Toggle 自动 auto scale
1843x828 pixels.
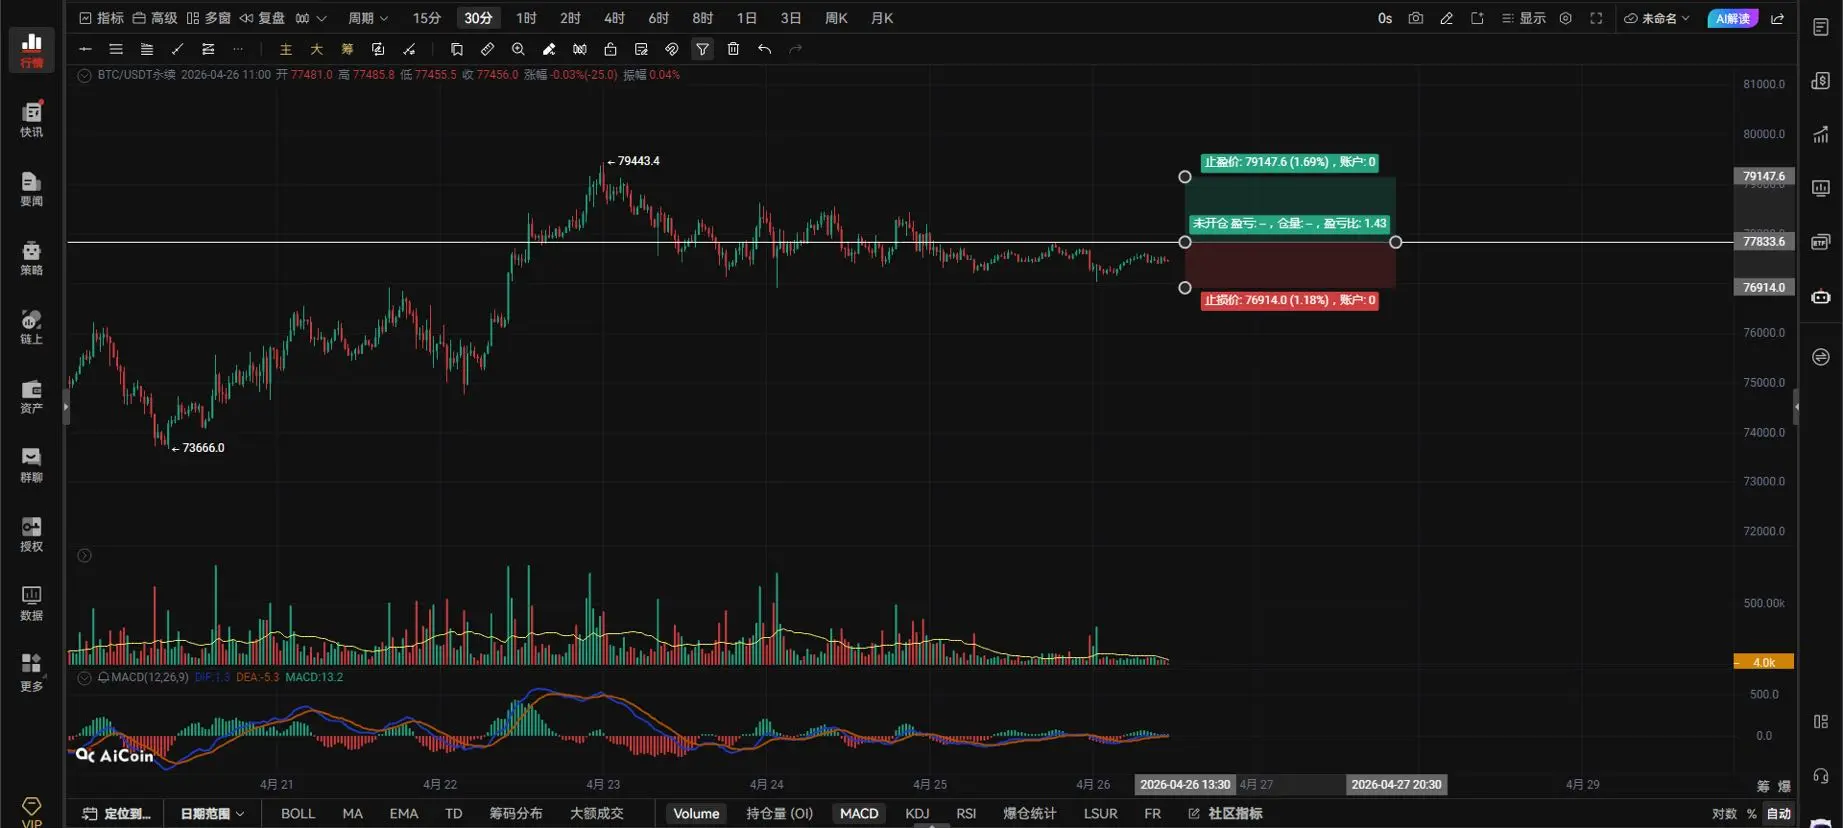pos(1779,814)
